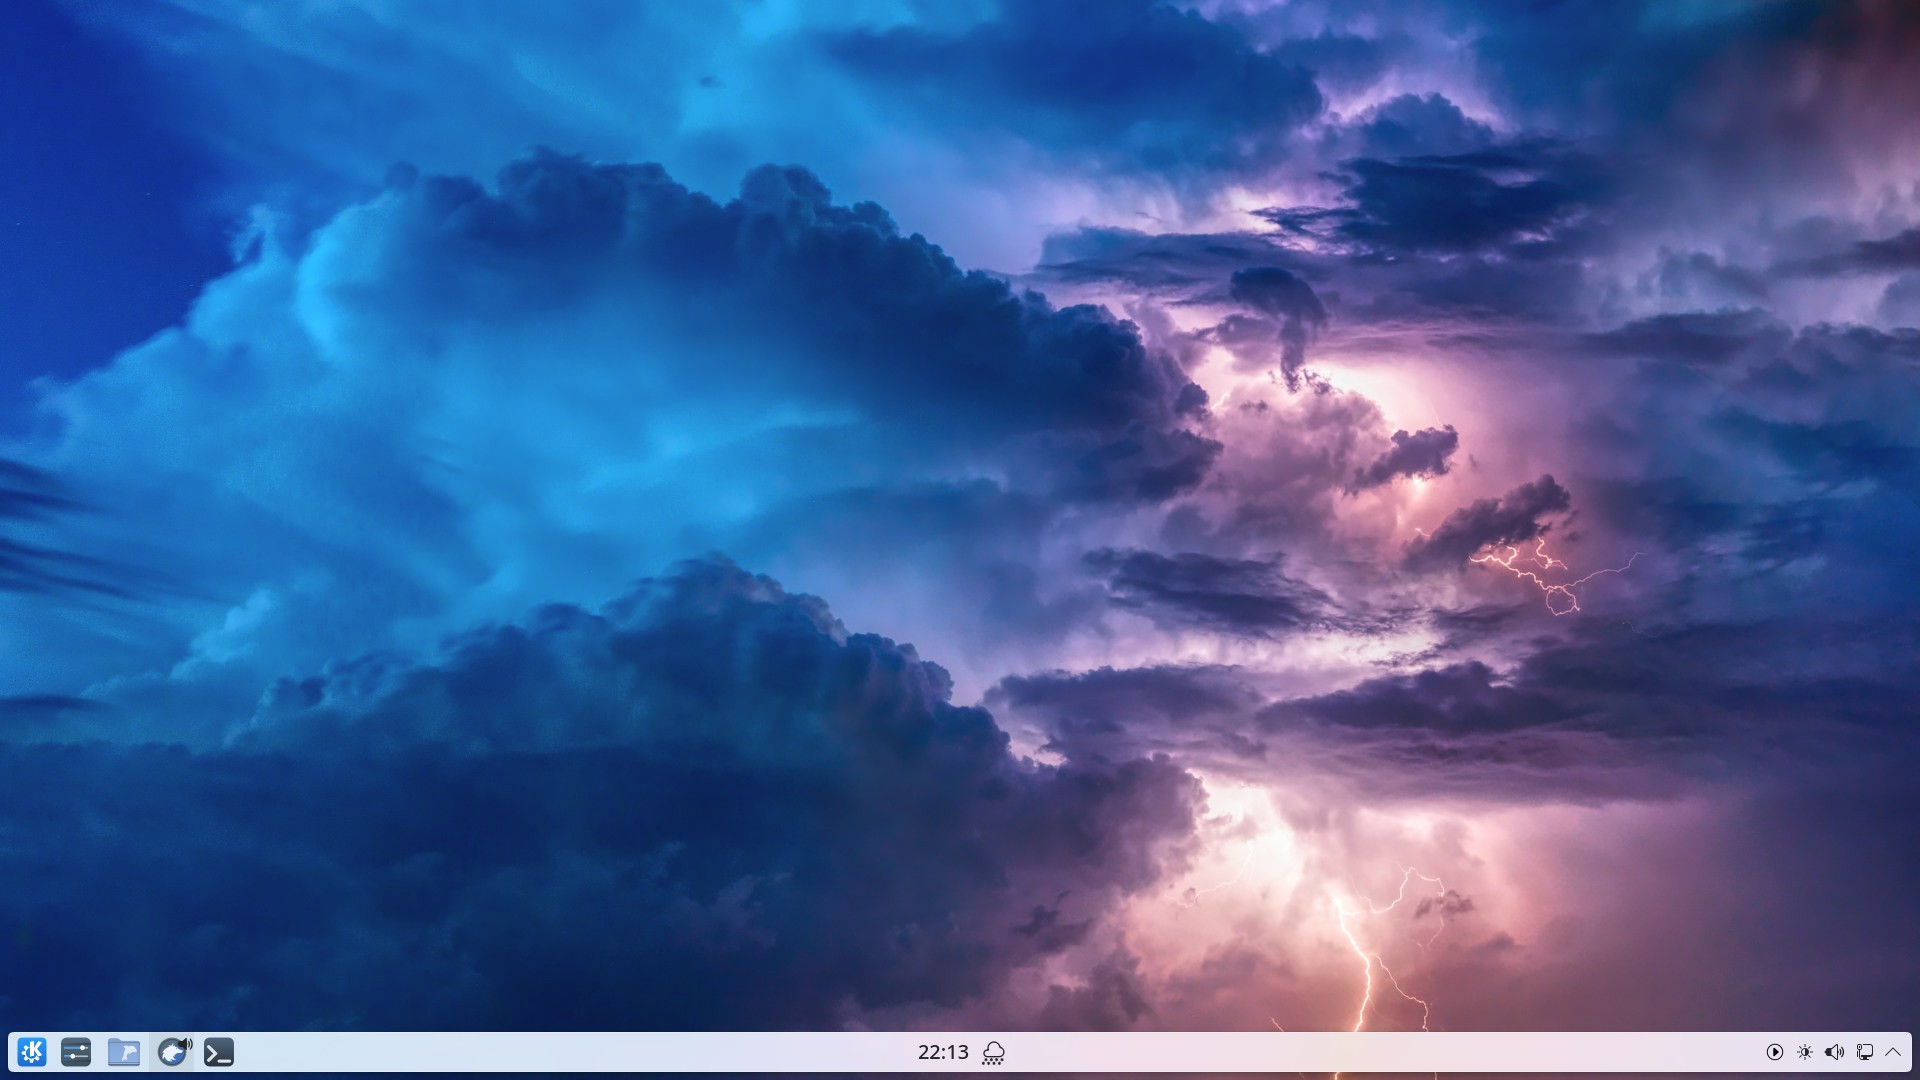Open the KDE application launcher

tap(32, 1052)
